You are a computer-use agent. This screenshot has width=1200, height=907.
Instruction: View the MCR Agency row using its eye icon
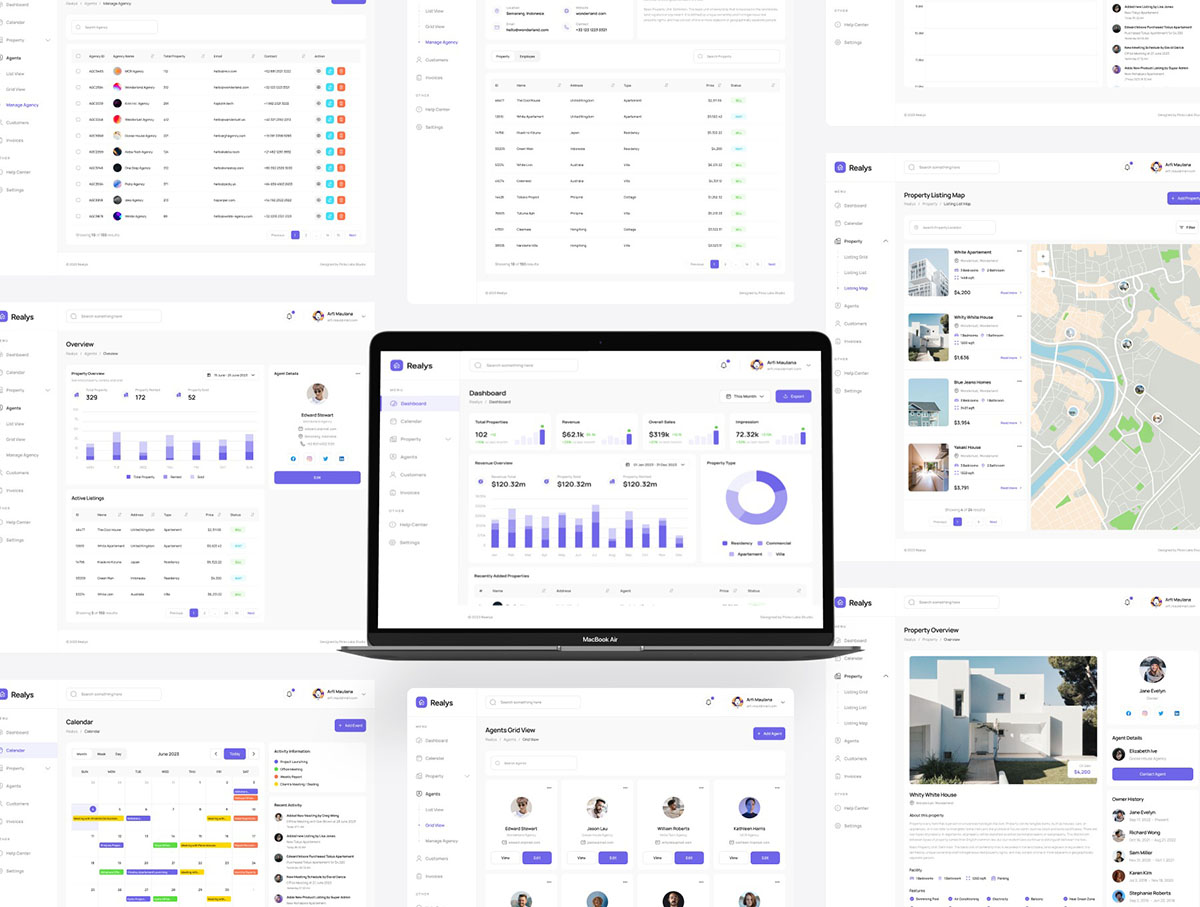317,71
